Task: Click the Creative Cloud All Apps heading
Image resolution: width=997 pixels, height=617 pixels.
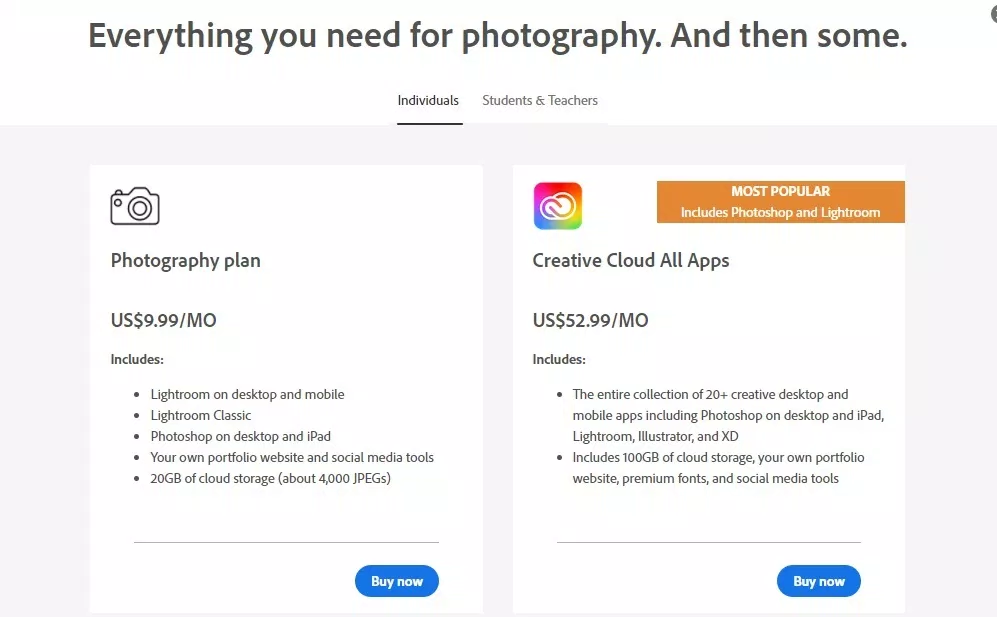Action: 630,260
